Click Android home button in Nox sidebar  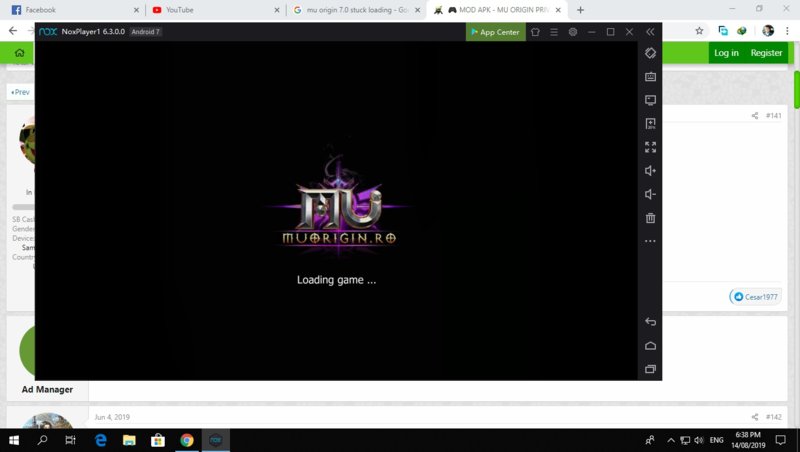pos(650,346)
